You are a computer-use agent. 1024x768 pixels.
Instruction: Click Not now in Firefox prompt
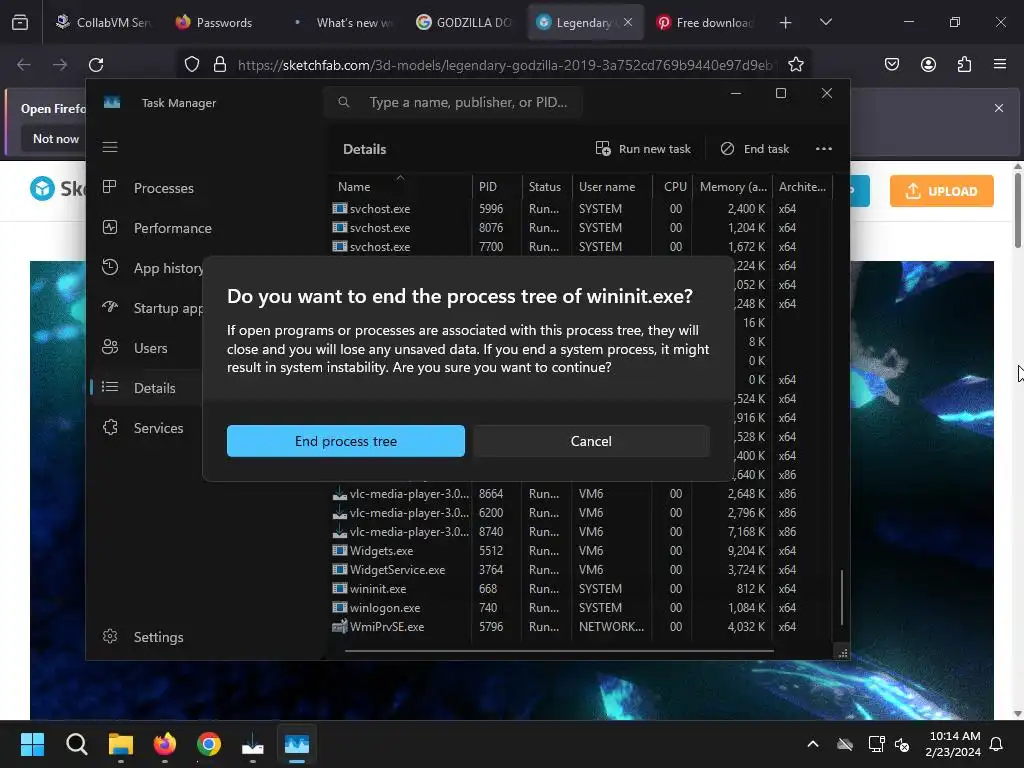point(56,138)
